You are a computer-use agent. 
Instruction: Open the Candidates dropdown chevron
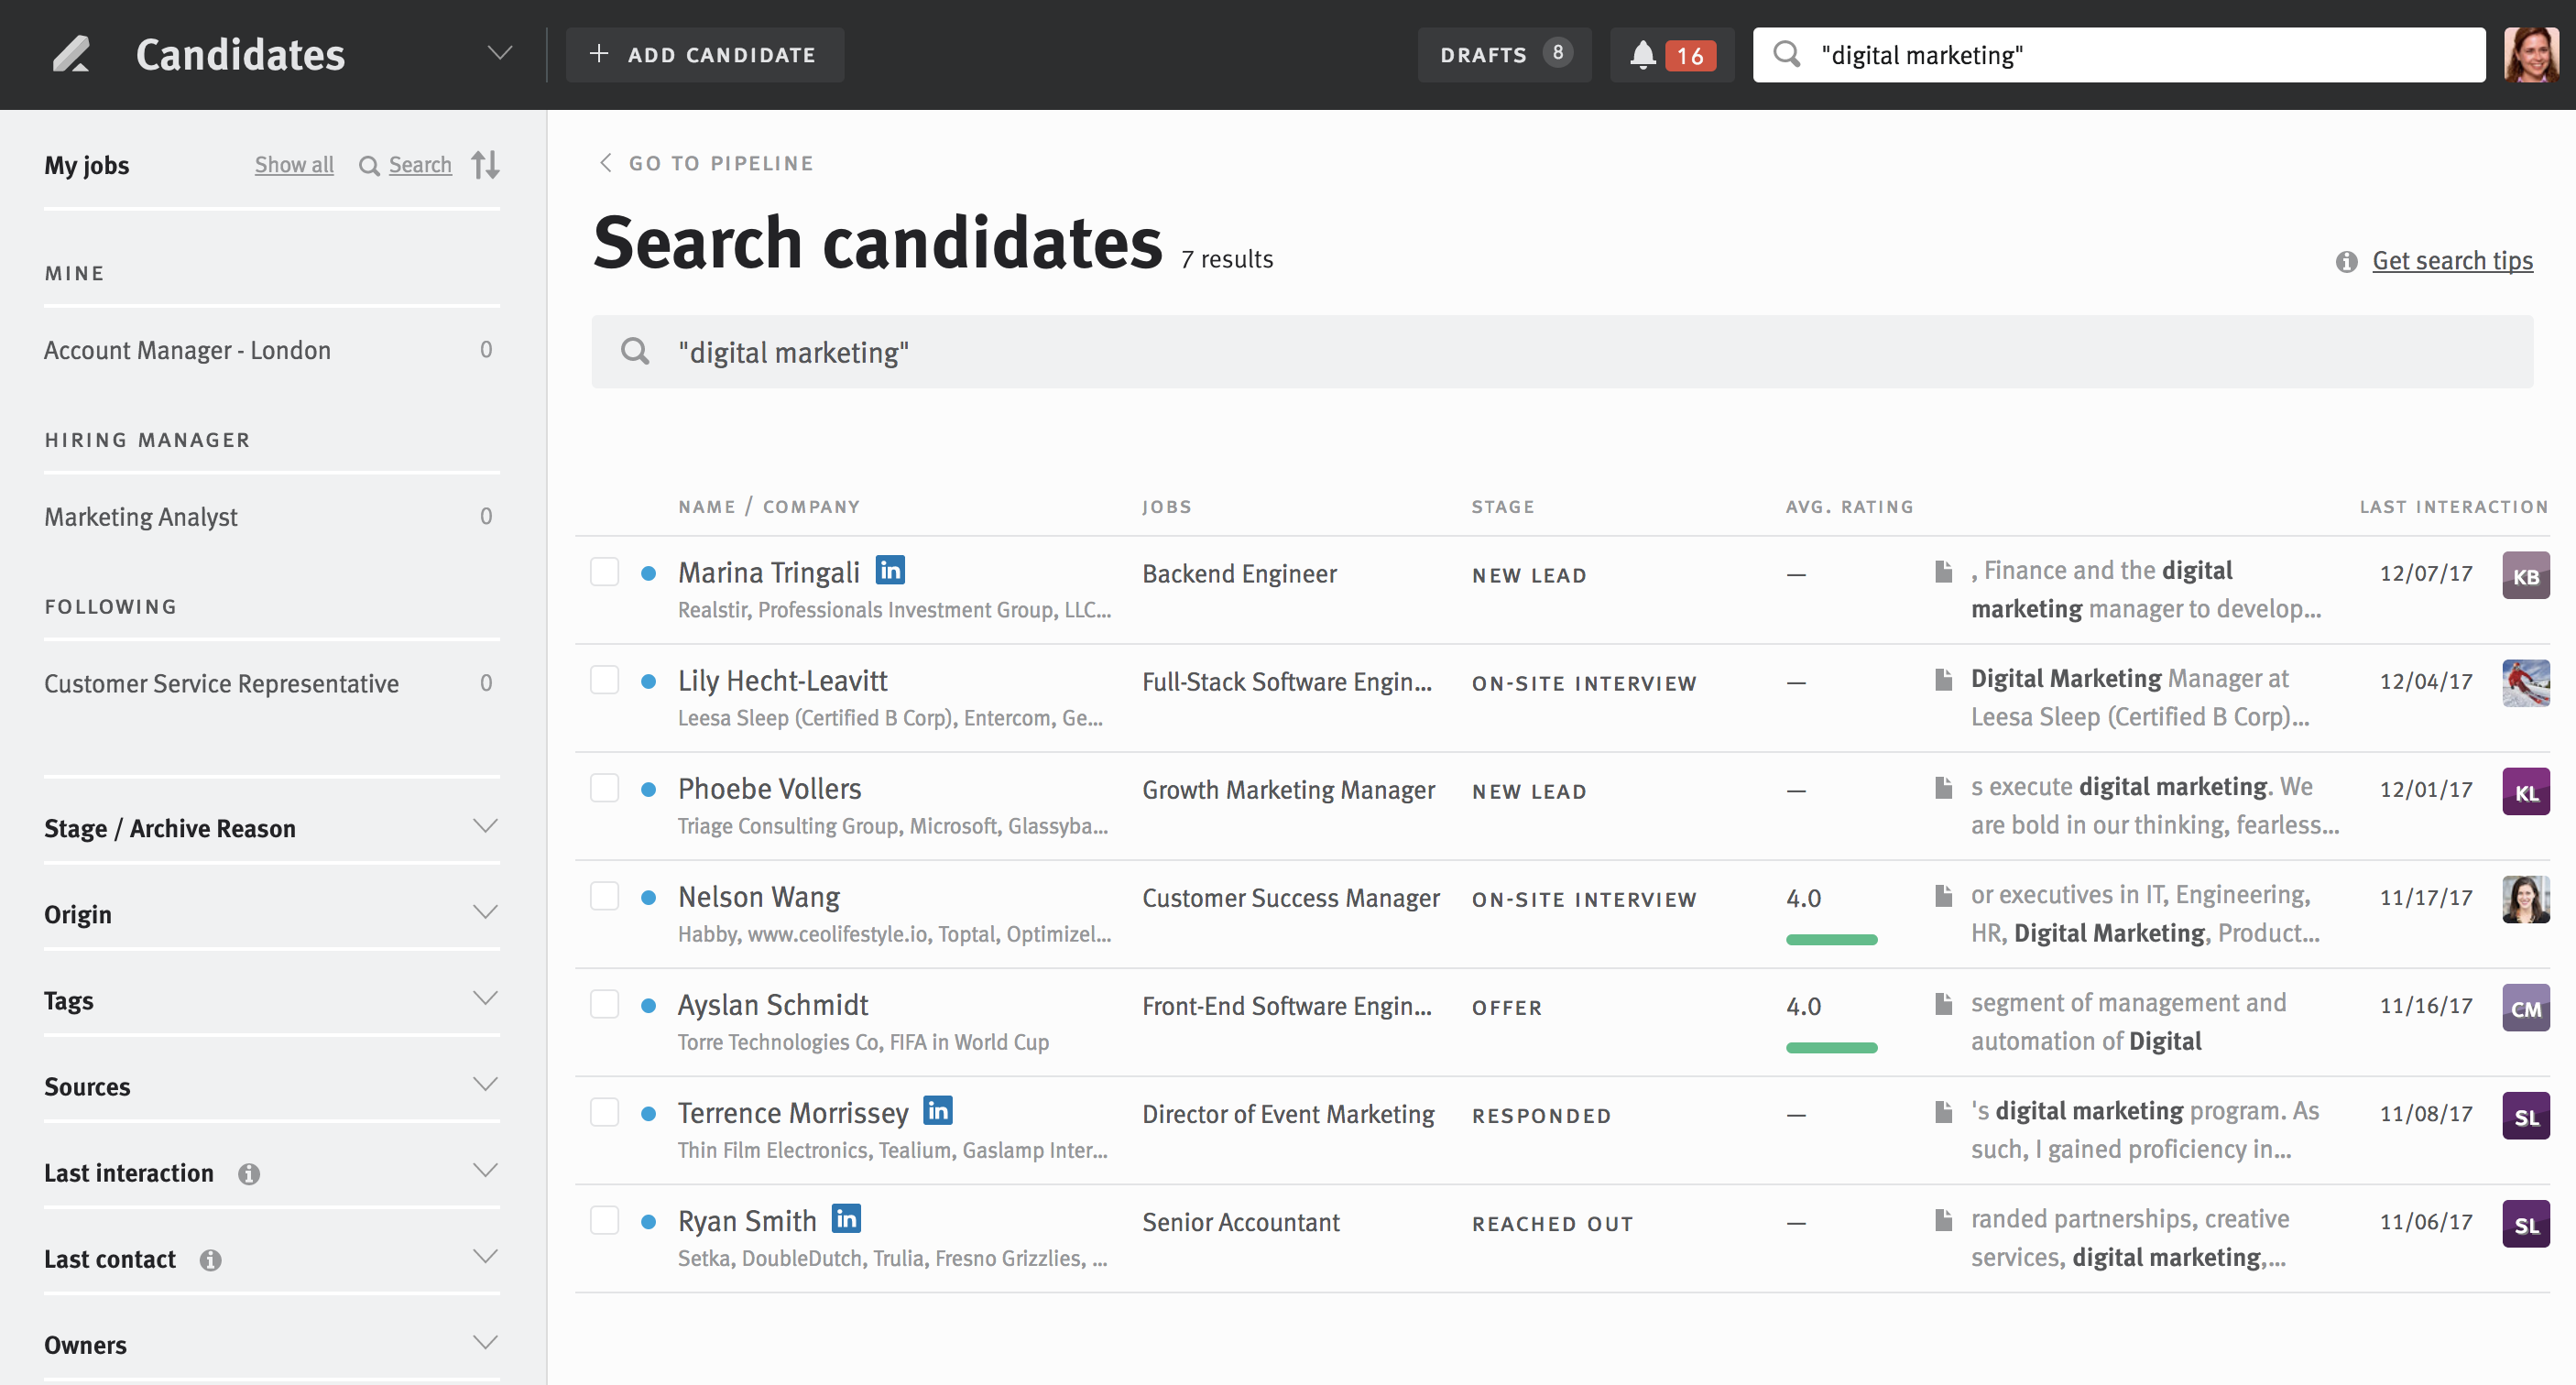click(x=500, y=54)
